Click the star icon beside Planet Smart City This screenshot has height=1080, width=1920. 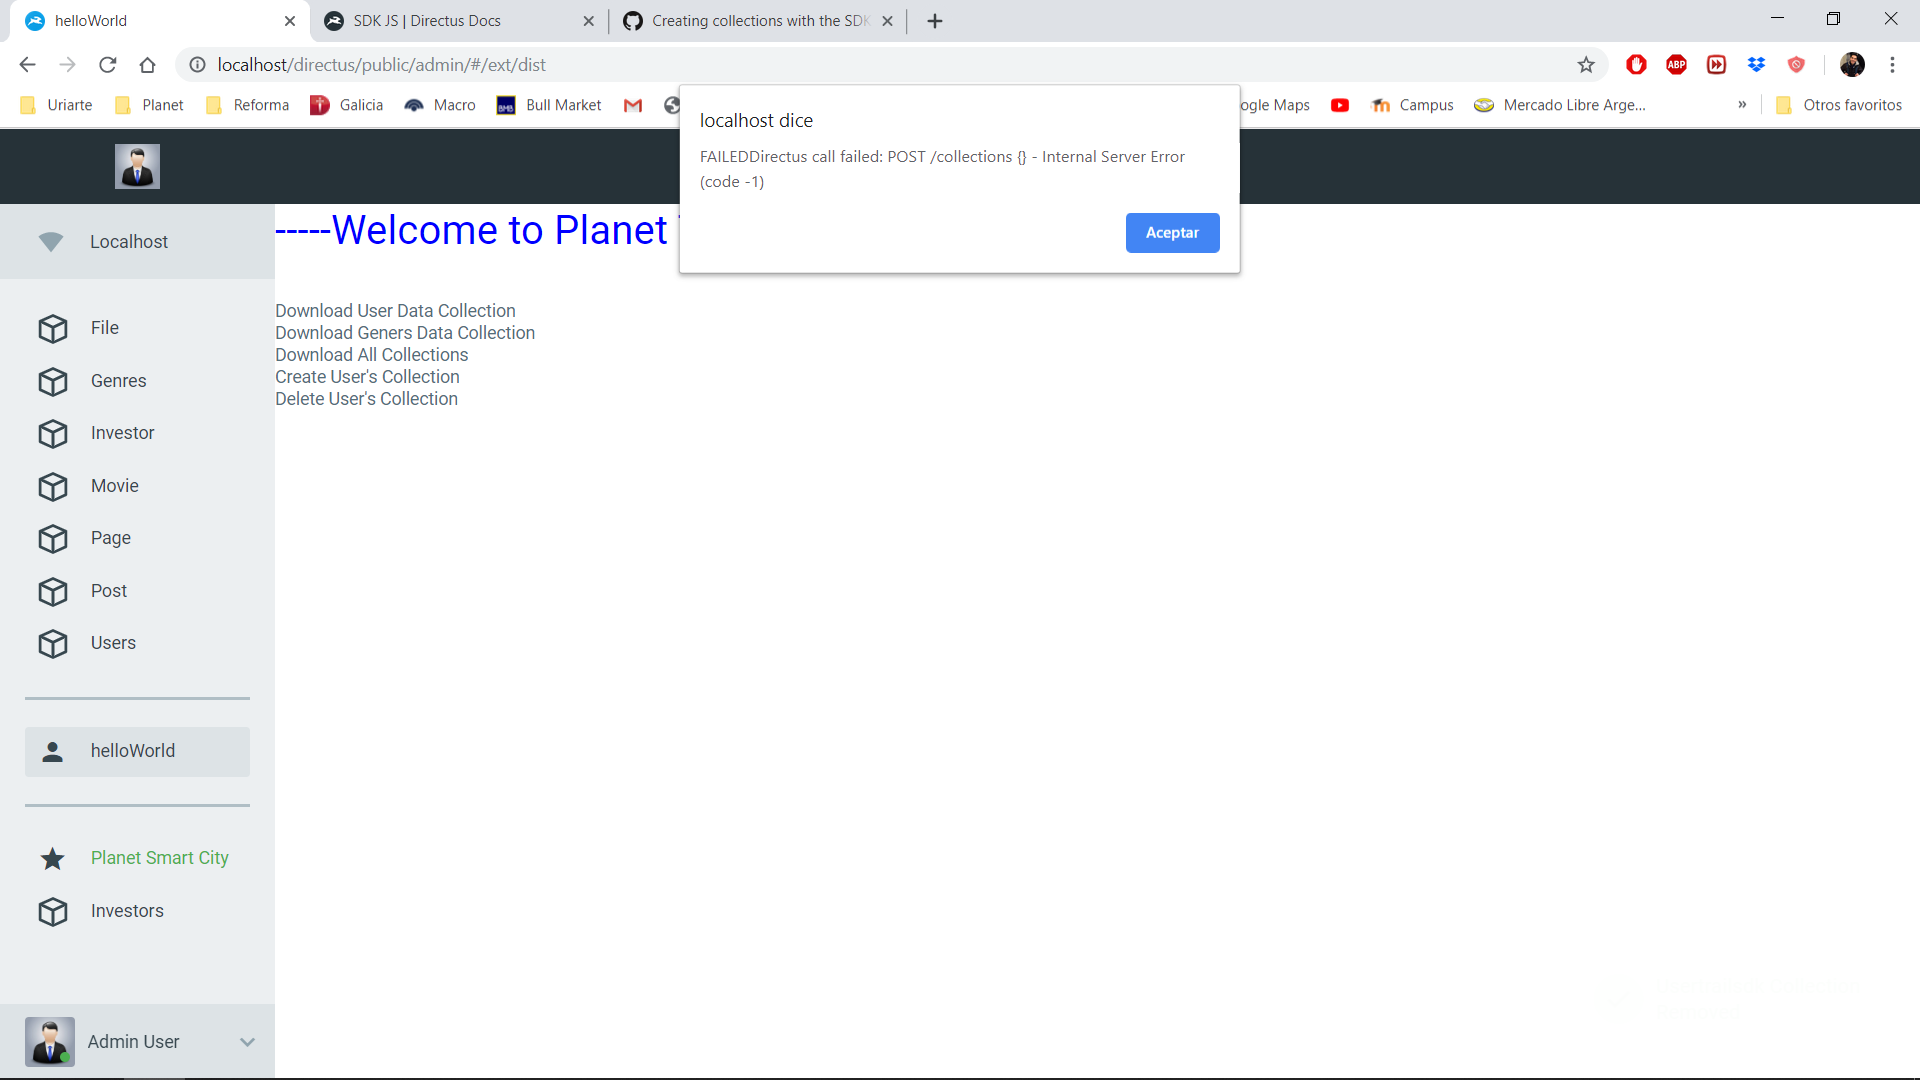click(53, 859)
